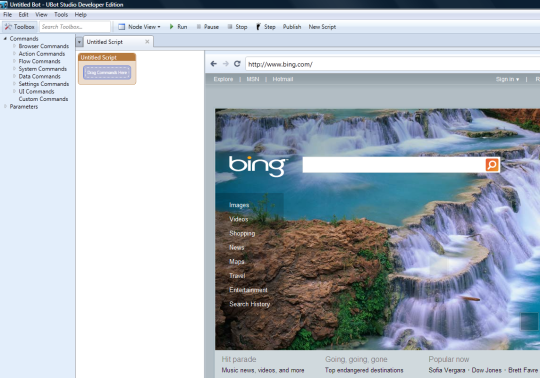Open the Help menu

tap(81, 14)
